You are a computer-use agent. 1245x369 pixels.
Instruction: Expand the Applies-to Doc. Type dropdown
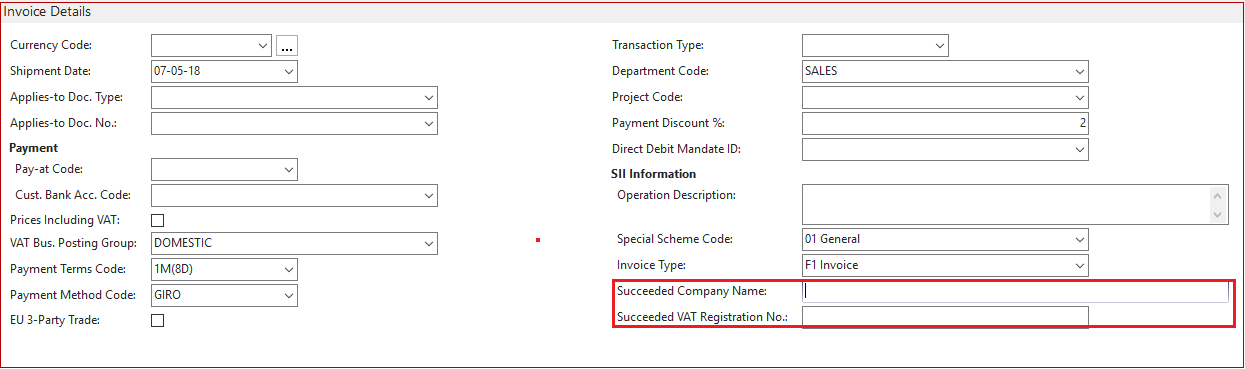tap(428, 98)
